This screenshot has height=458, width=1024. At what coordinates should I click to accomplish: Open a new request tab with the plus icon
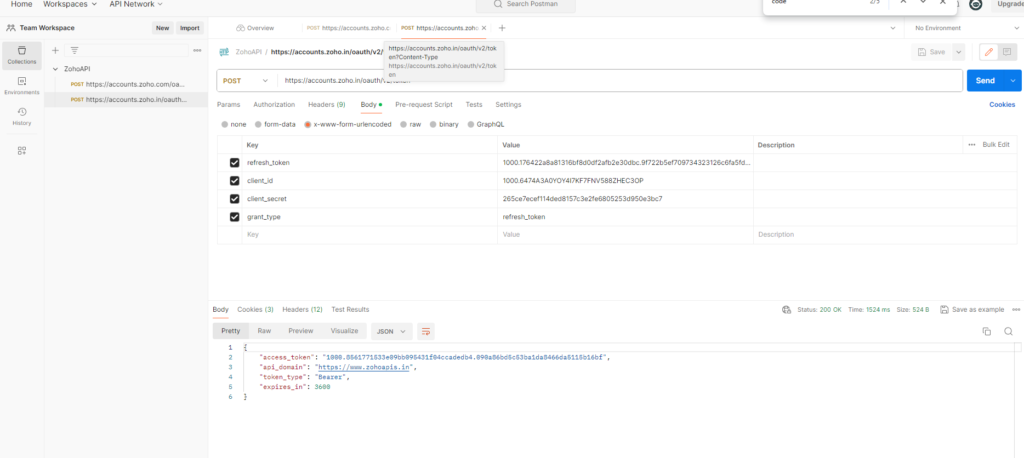[x=502, y=28]
